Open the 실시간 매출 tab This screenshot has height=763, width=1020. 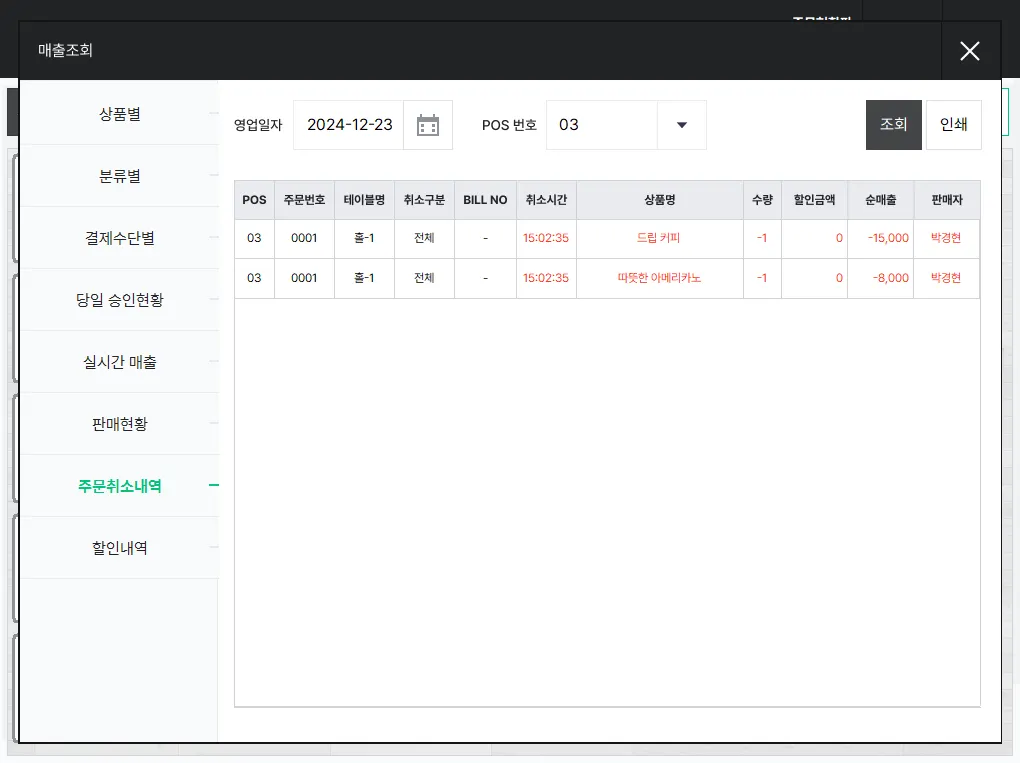pos(120,362)
